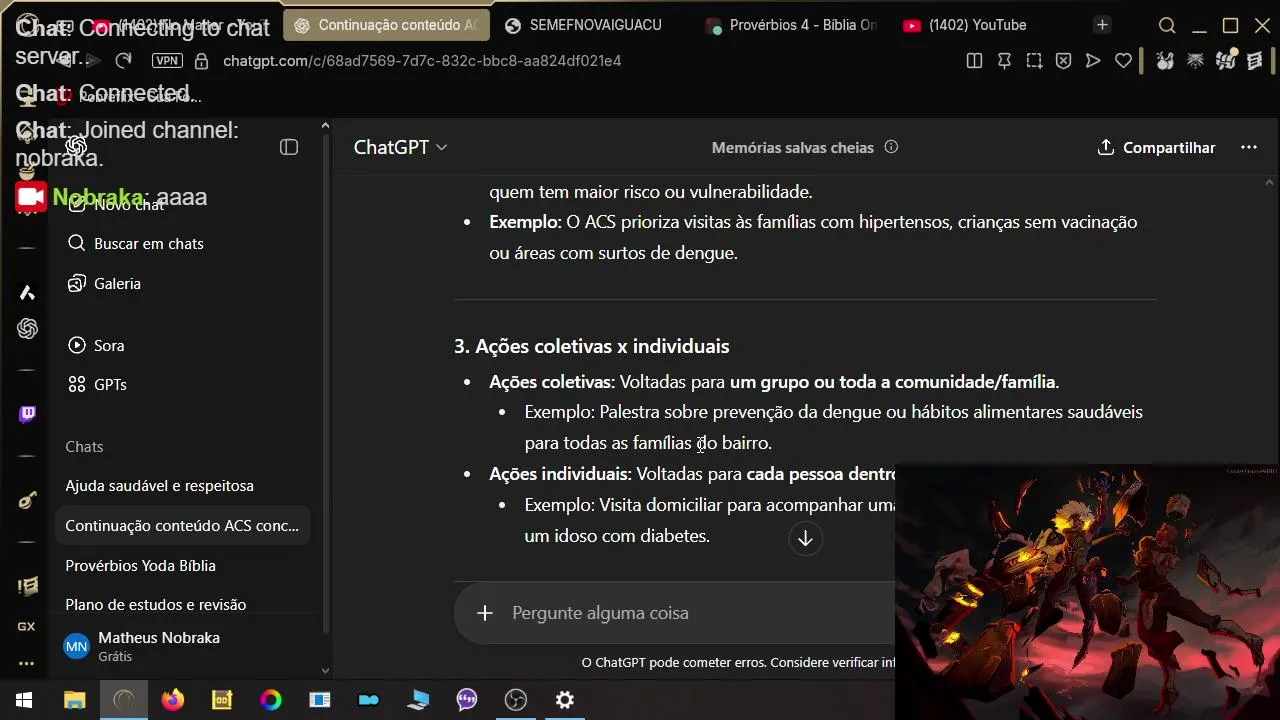Open ChatGPT model selector dropdown

click(400, 147)
